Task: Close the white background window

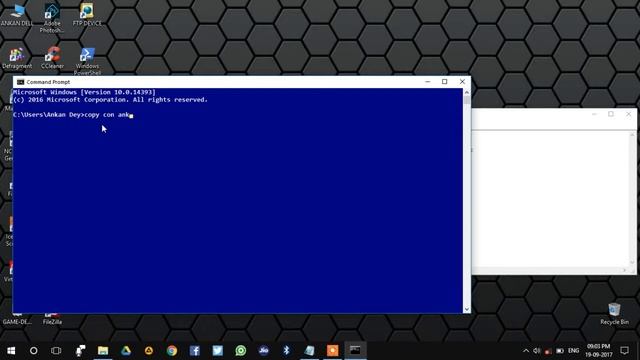Action: click(x=628, y=114)
